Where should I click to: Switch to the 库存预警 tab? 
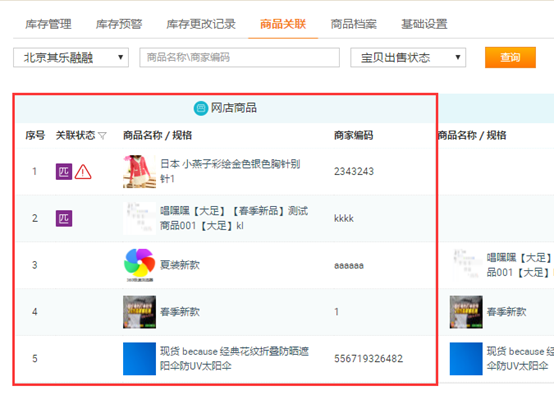119,24
